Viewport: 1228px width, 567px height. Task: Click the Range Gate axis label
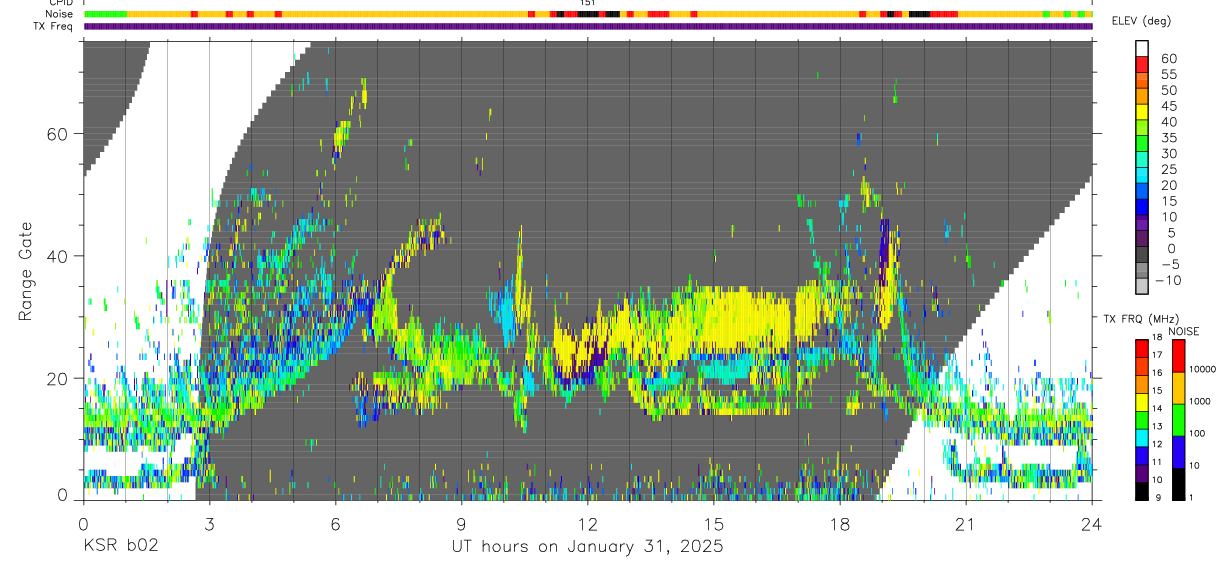[27, 272]
